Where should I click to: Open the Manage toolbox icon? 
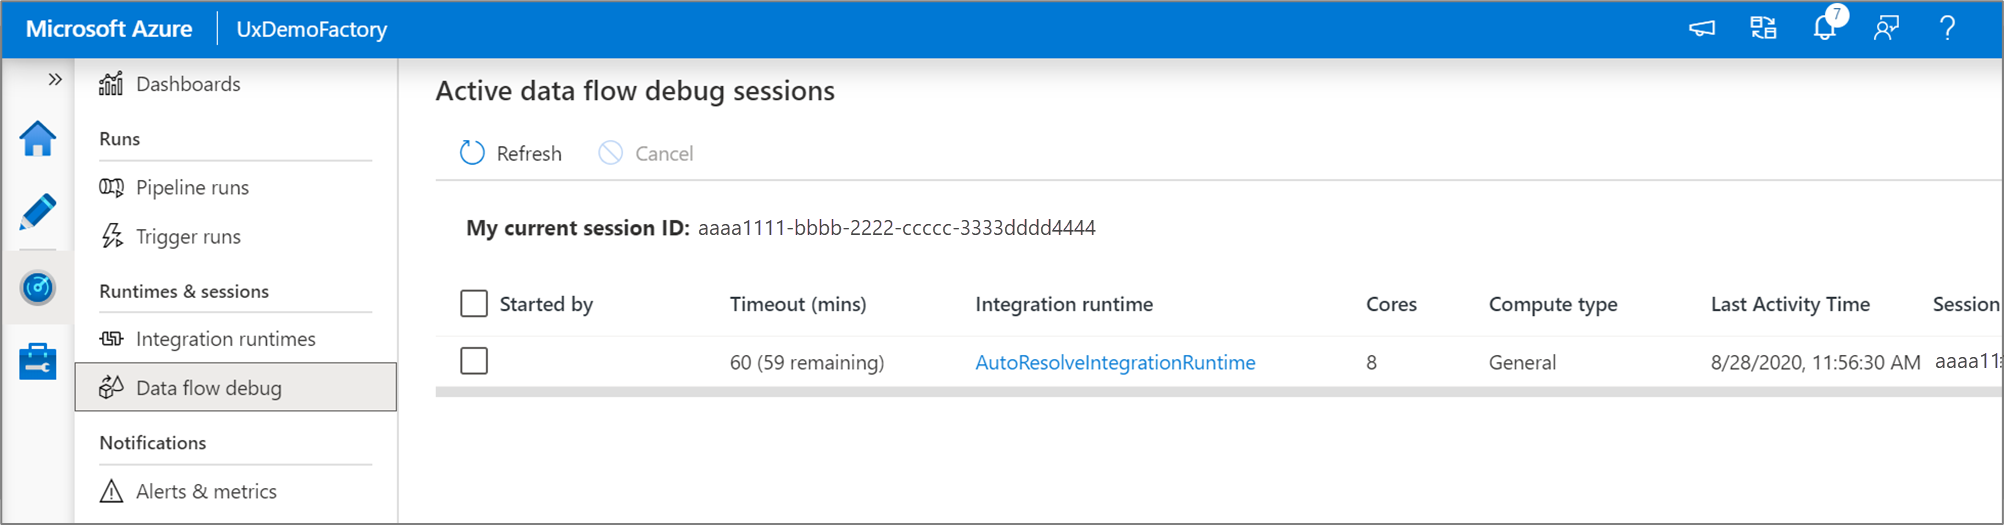[x=38, y=361]
